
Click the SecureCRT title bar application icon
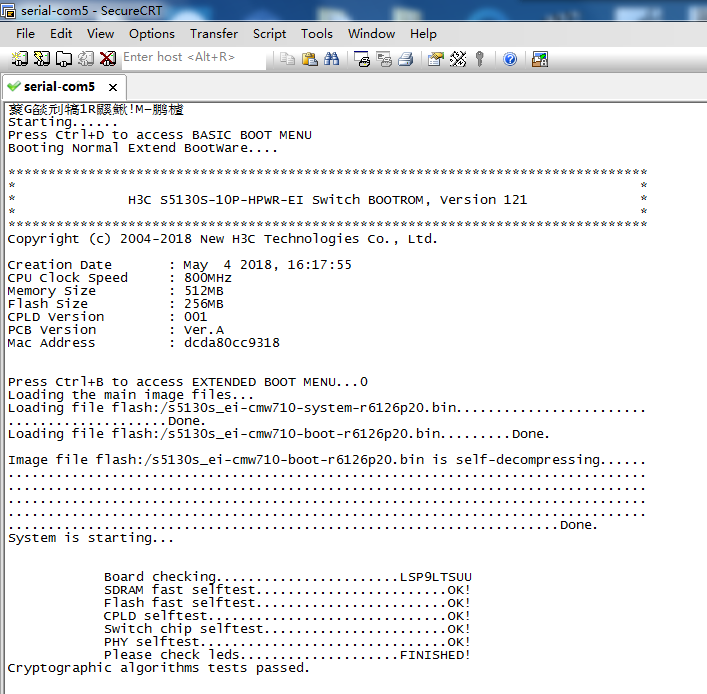8,10
